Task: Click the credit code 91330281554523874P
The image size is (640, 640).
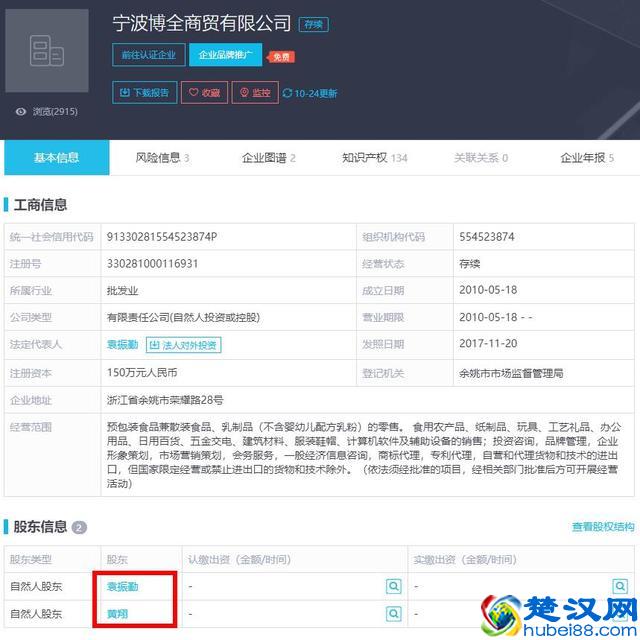Action: coord(162,237)
